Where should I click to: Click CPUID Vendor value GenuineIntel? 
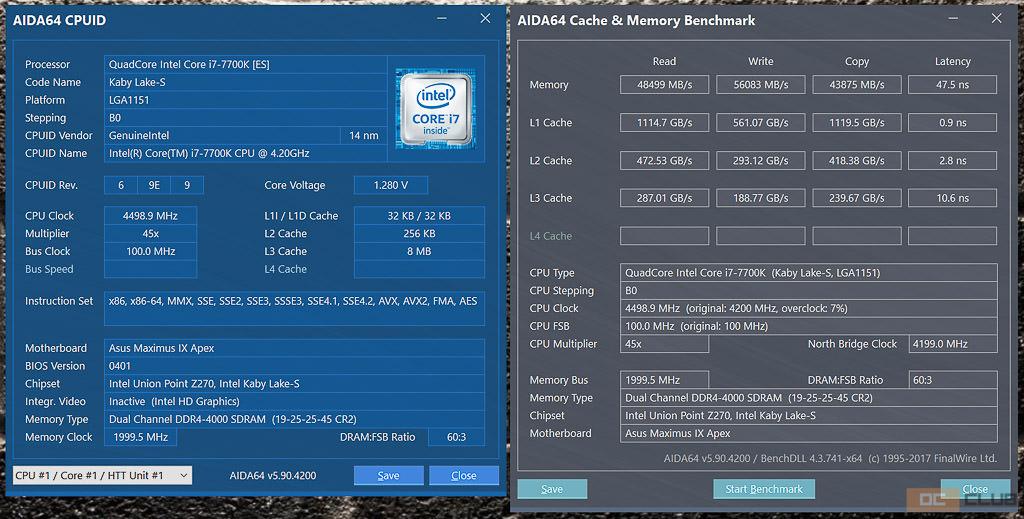tap(222, 135)
